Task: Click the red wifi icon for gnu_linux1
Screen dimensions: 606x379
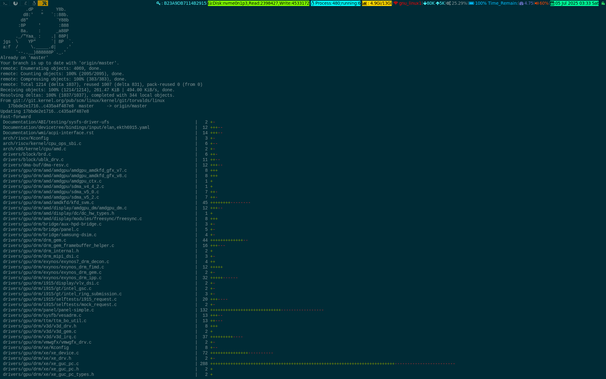Action: (x=396, y=3)
